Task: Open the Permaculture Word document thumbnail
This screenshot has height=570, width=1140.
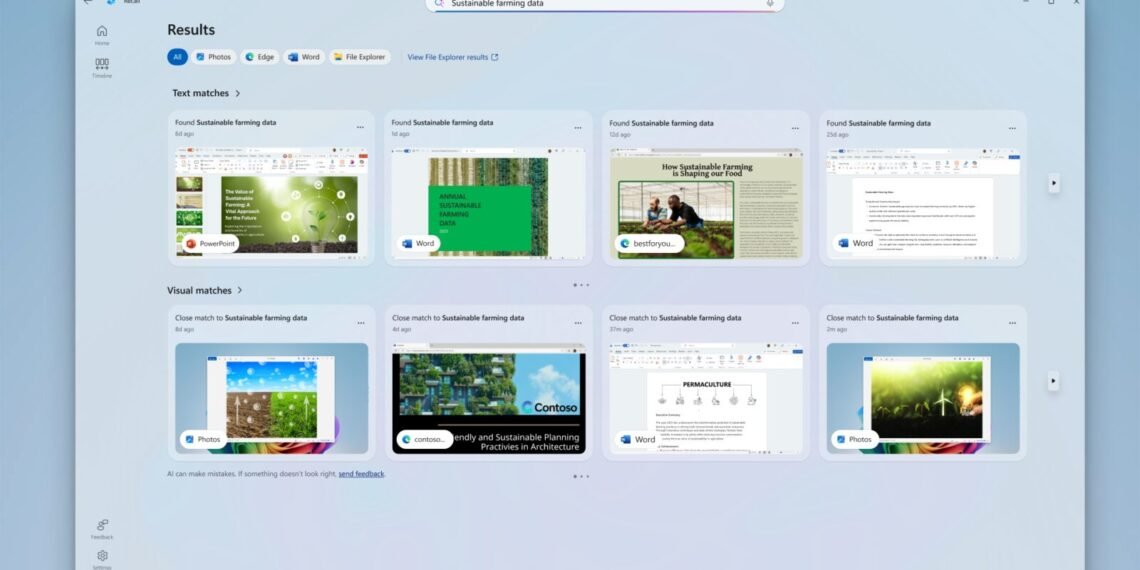Action: (x=706, y=398)
